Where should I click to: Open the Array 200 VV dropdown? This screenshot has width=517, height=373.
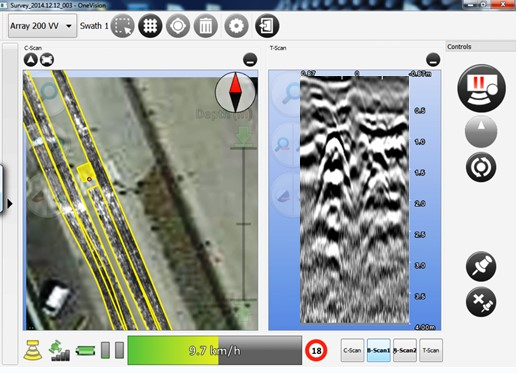click(x=42, y=26)
